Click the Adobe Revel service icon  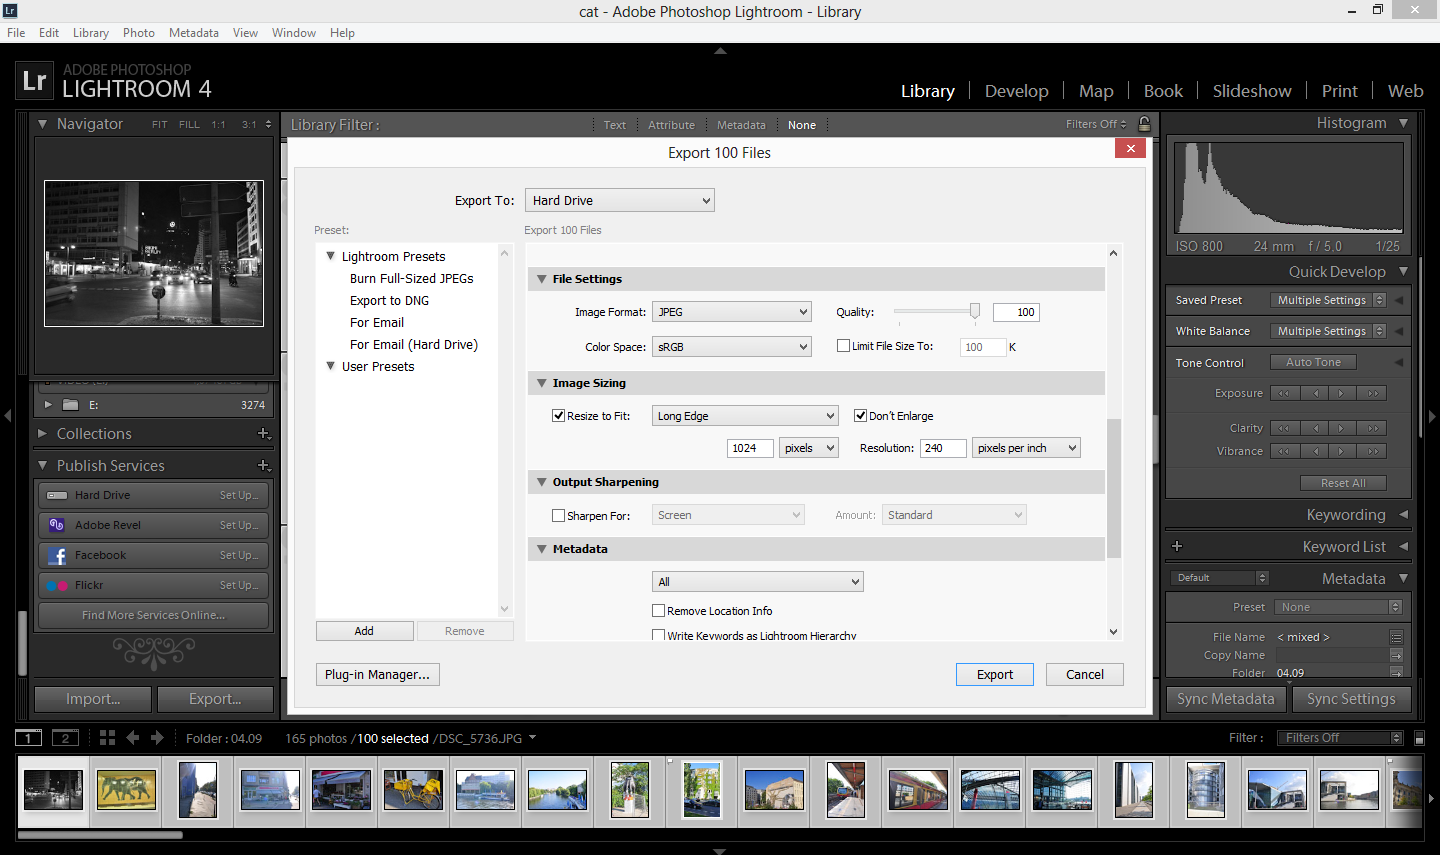click(57, 525)
